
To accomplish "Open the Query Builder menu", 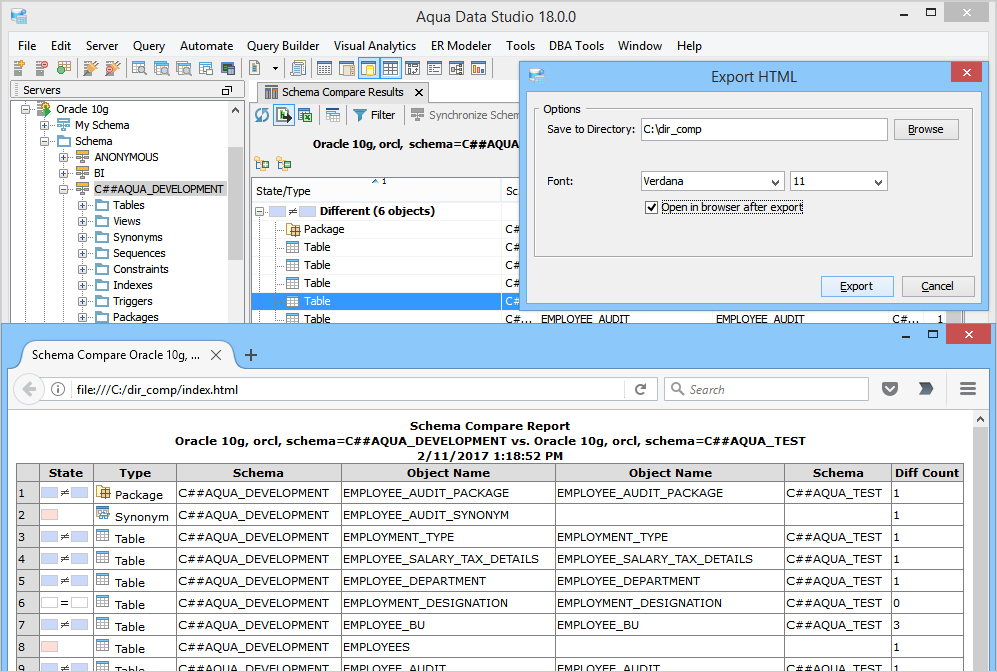I will [x=283, y=46].
